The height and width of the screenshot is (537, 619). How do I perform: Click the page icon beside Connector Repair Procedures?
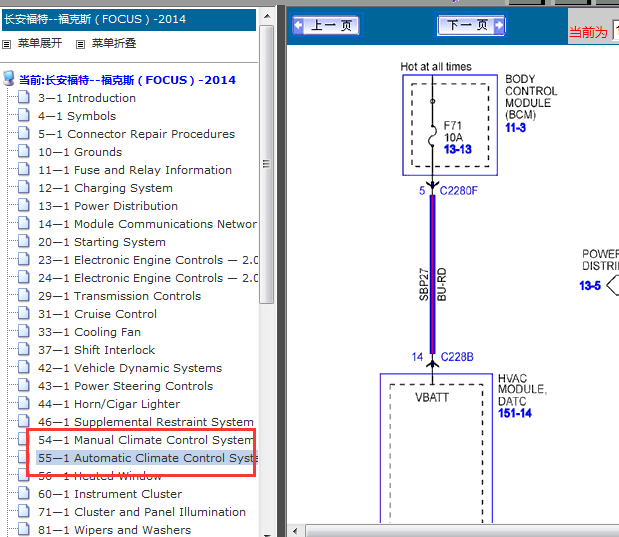point(24,133)
